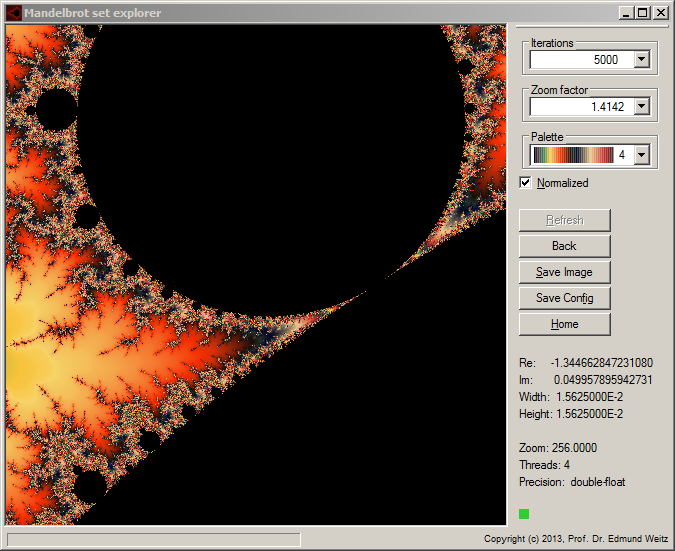The height and width of the screenshot is (551, 675).
Task: Click the Precision: double-float readout
Action: pos(572,482)
